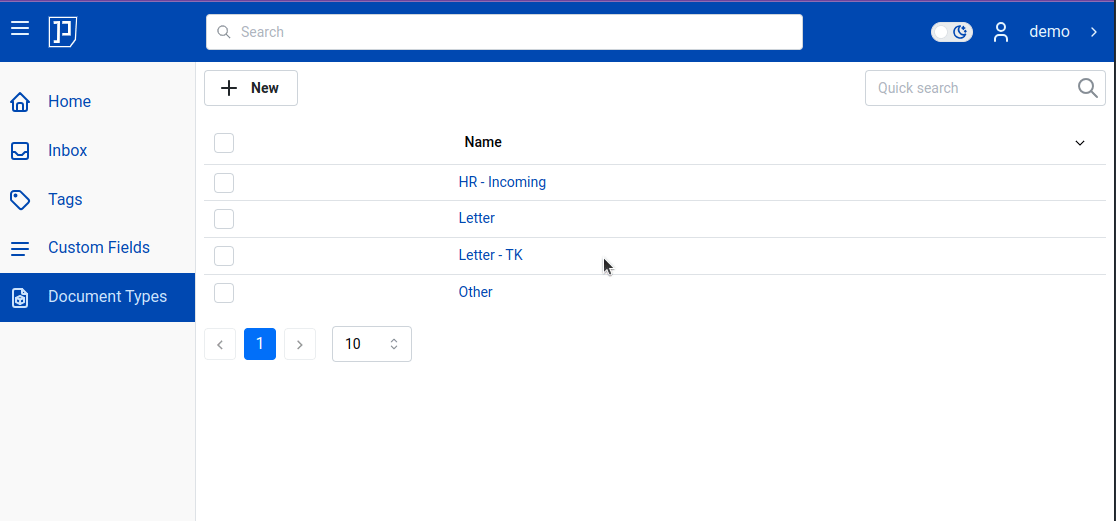Click the demo username text
Viewport: 1116px width, 521px height.
pos(1049,32)
